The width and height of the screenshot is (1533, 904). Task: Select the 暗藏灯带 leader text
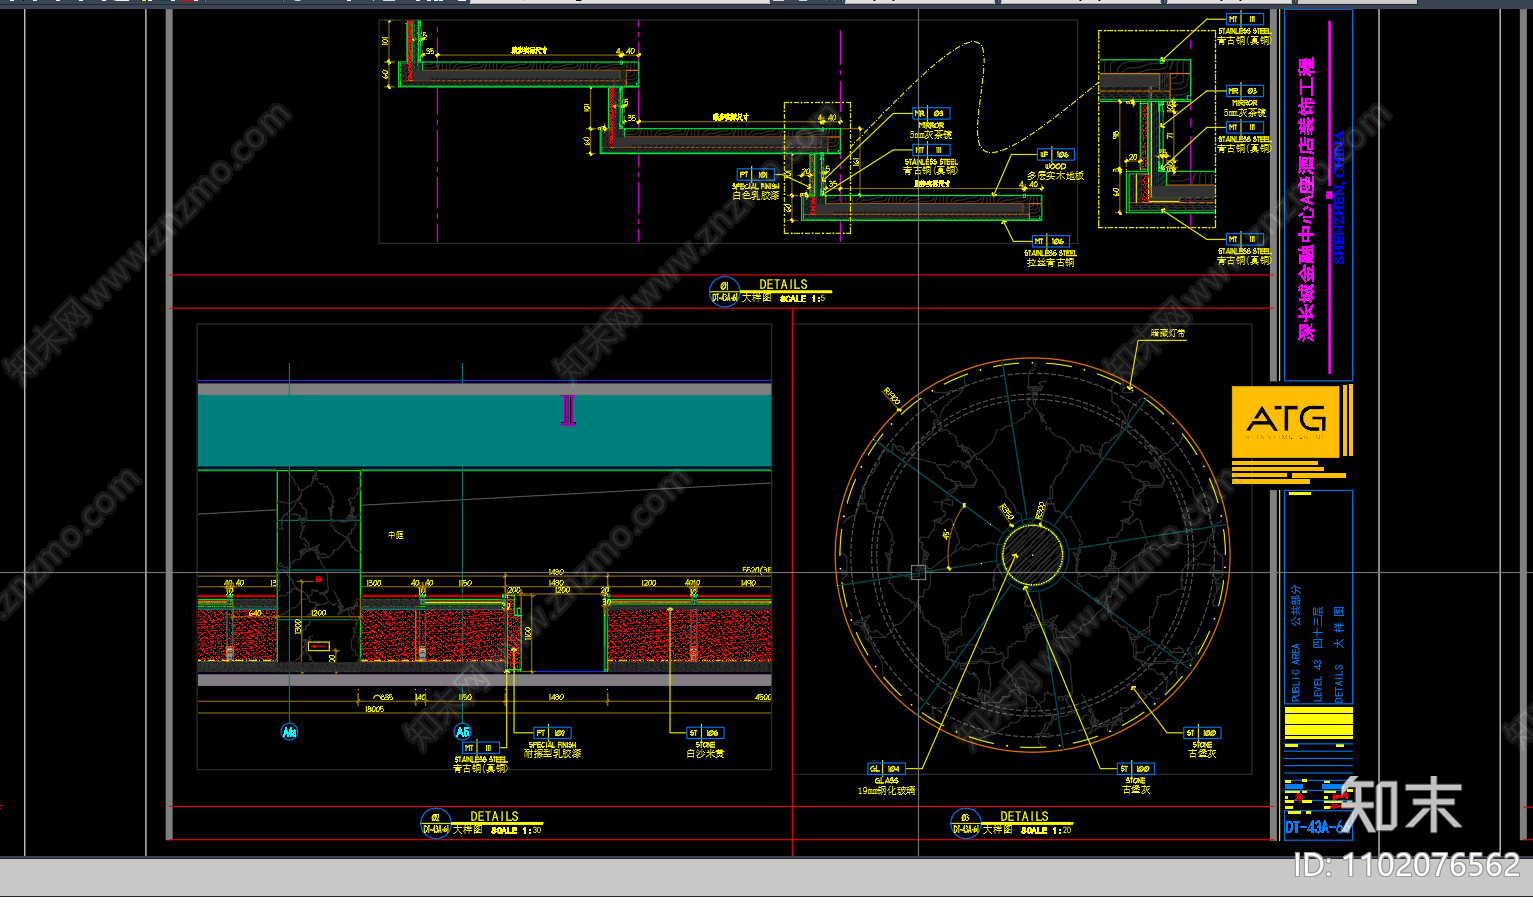(x=1167, y=334)
